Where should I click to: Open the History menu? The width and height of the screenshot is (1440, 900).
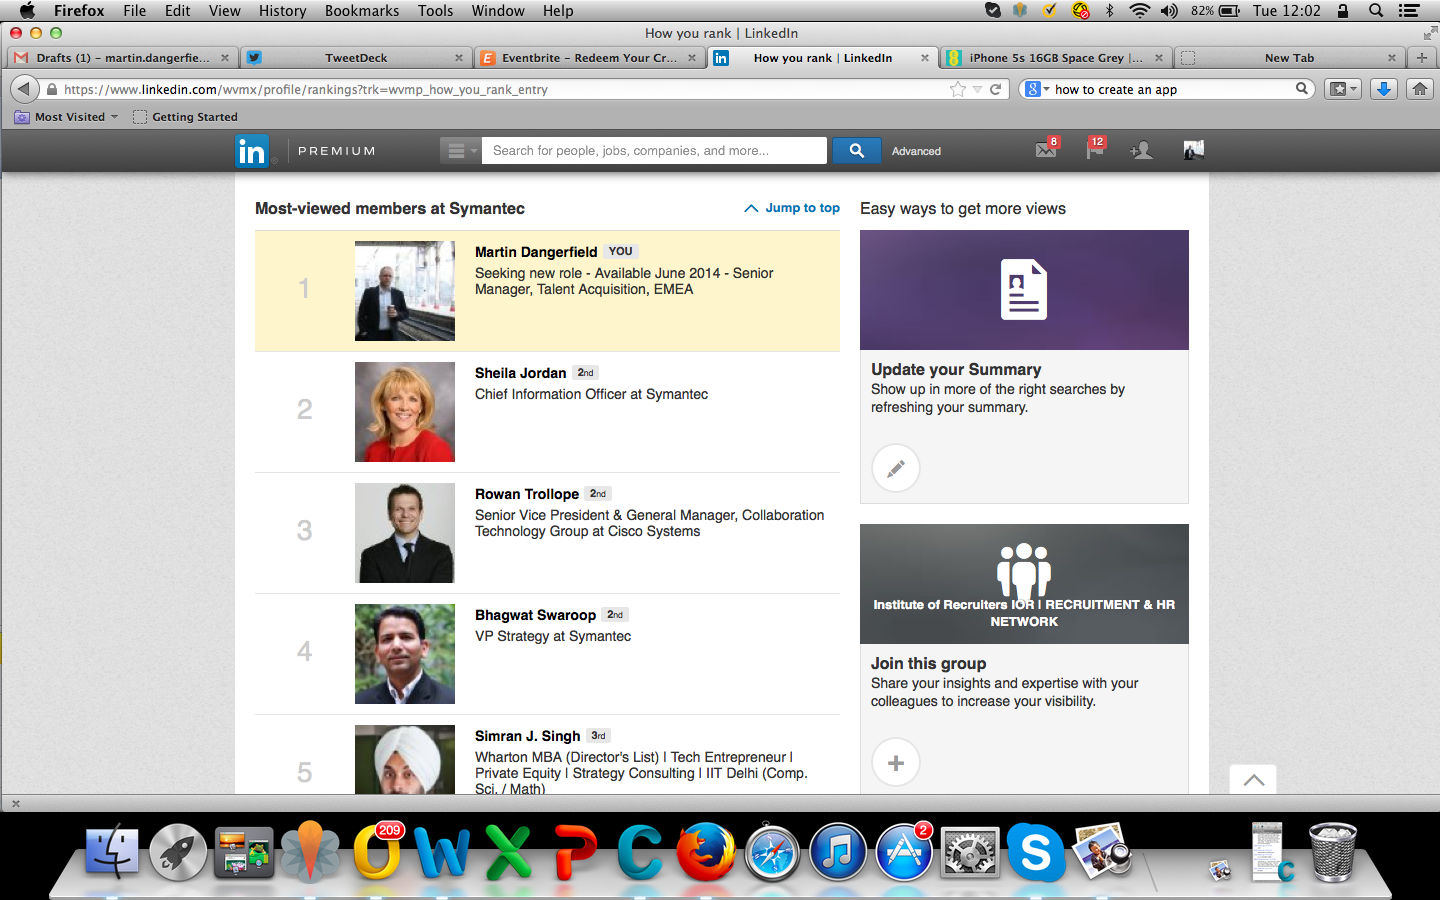(282, 11)
